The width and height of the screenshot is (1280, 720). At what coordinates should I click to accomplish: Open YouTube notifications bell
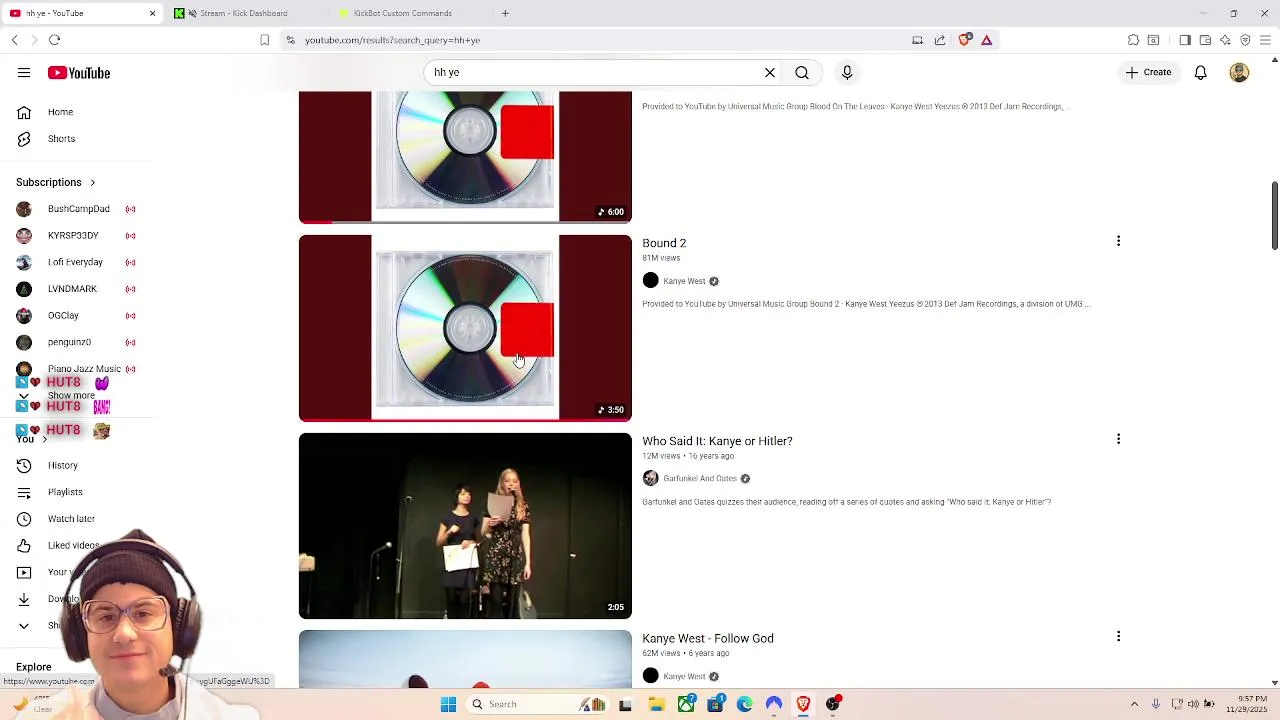(1201, 72)
